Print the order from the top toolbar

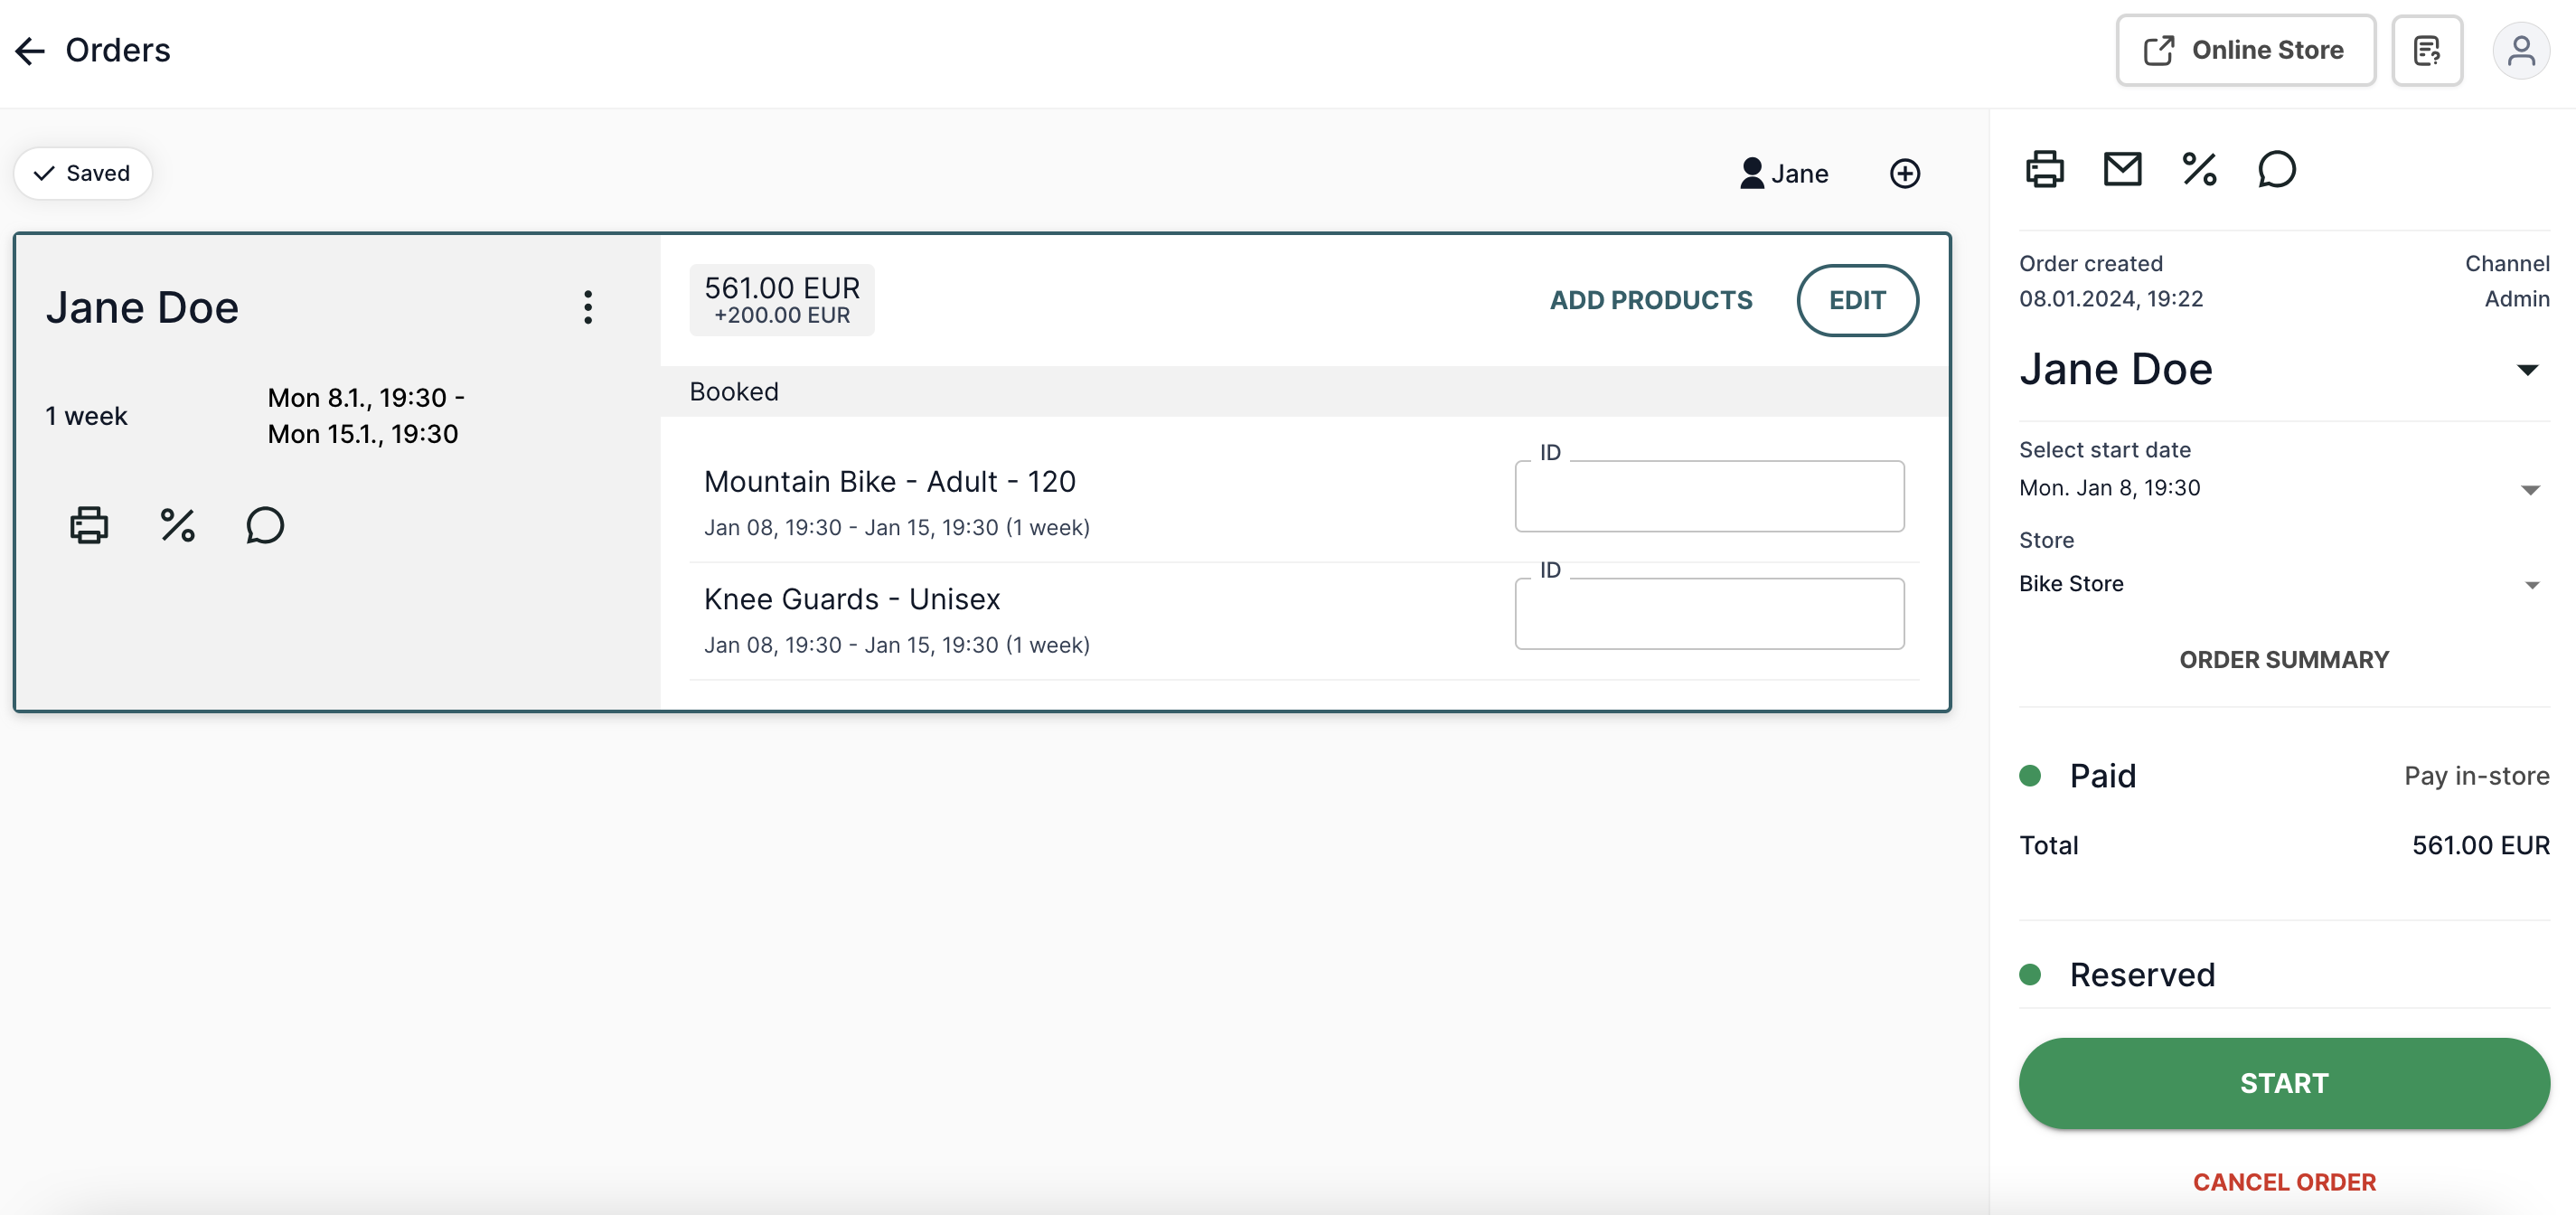[2044, 169]
